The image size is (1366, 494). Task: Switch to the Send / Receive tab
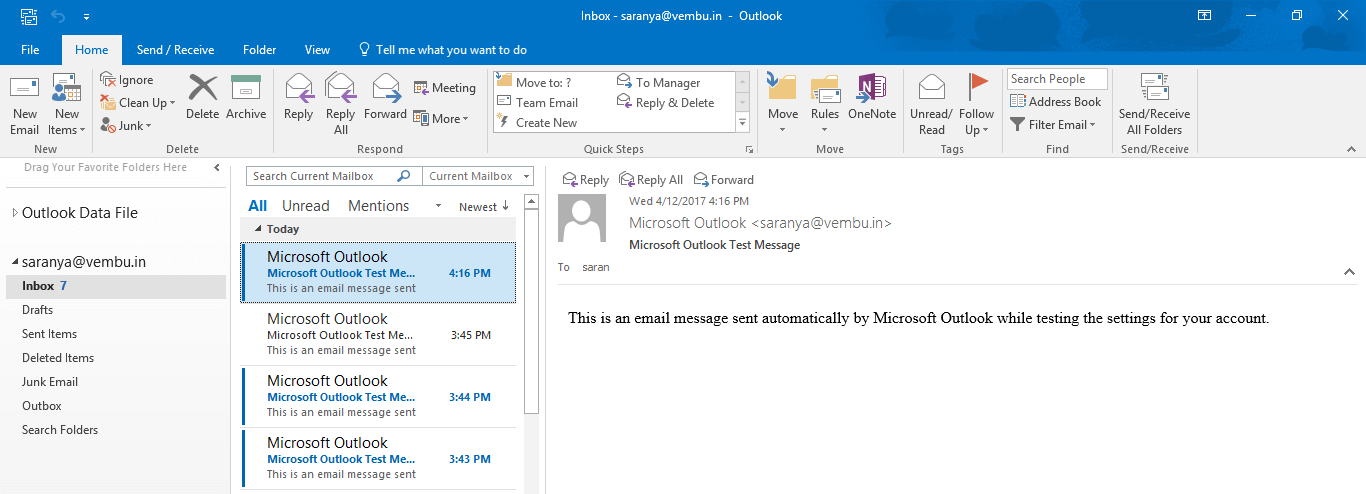(x=175, y=50)
